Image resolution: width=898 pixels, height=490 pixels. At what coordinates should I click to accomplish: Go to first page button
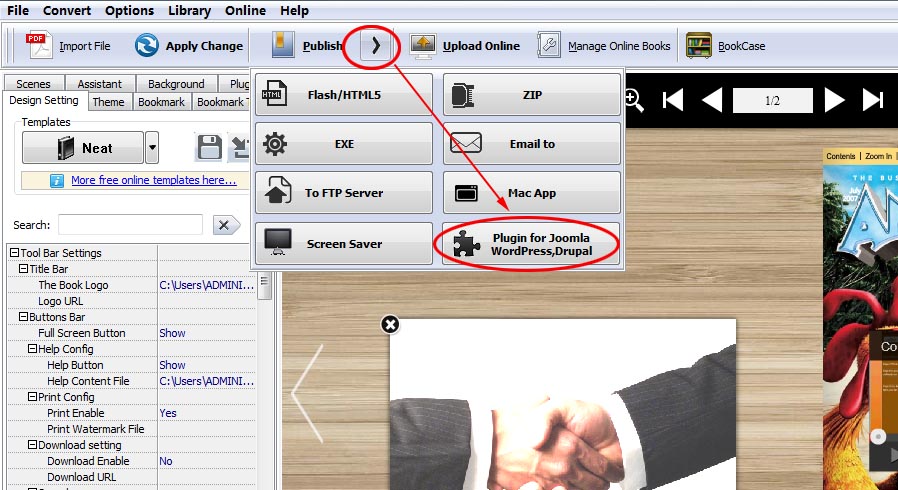pos(673,101)
